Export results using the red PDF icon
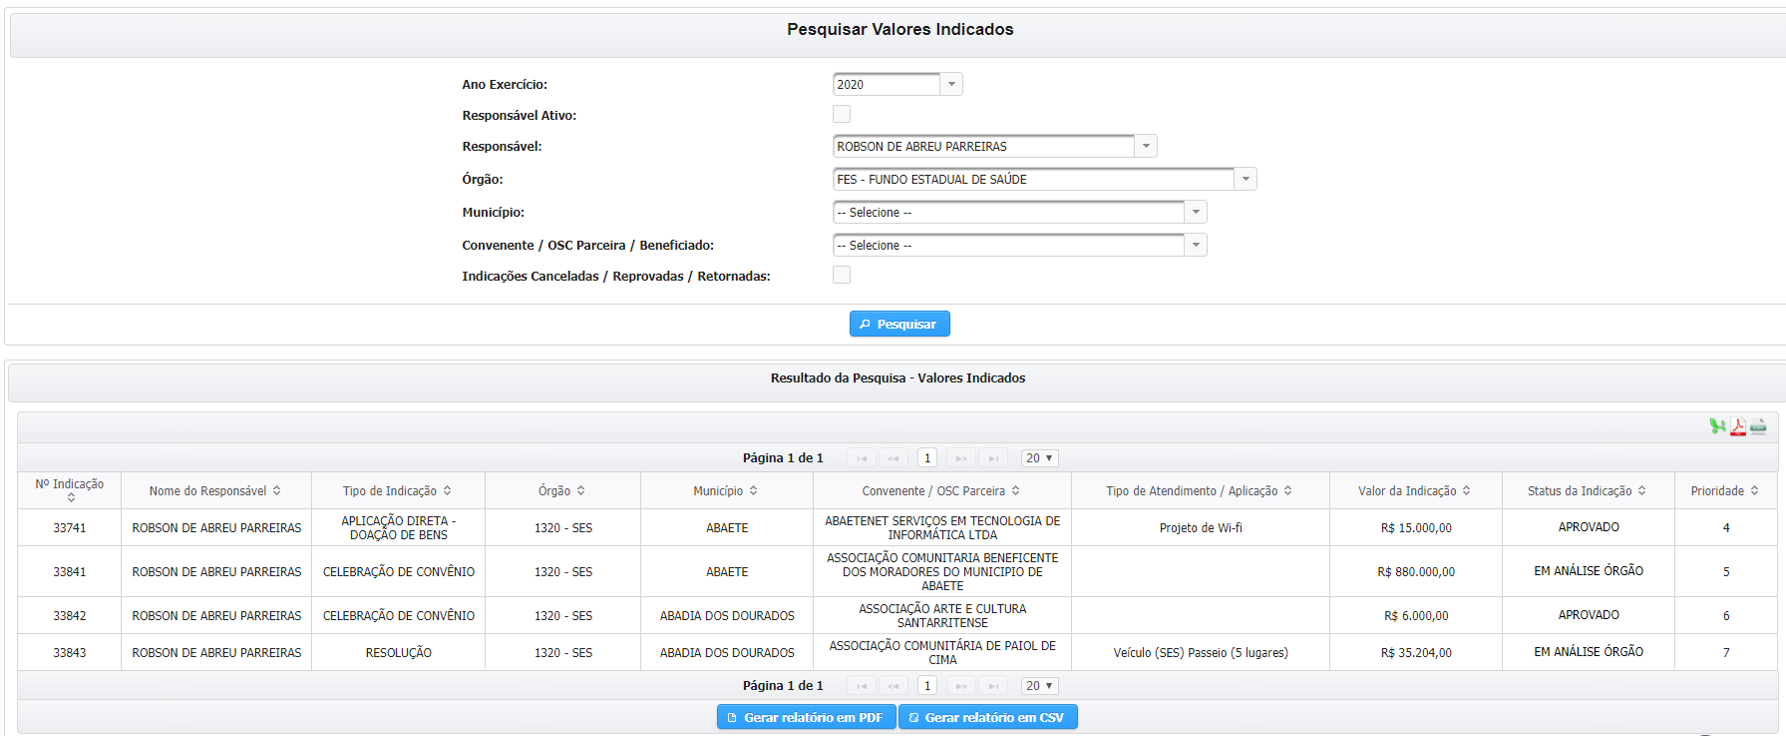Image resolution: width=1786 pixels, height=736 pixels. 1738,427
